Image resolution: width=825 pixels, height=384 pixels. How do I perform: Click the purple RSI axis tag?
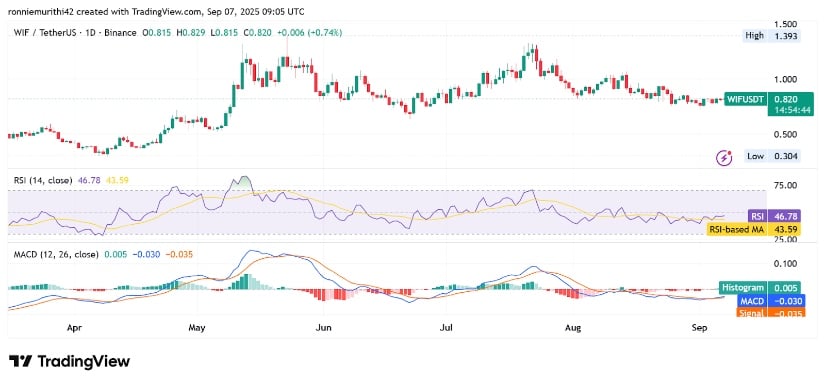pyautogui.click(x=757, y=216)
